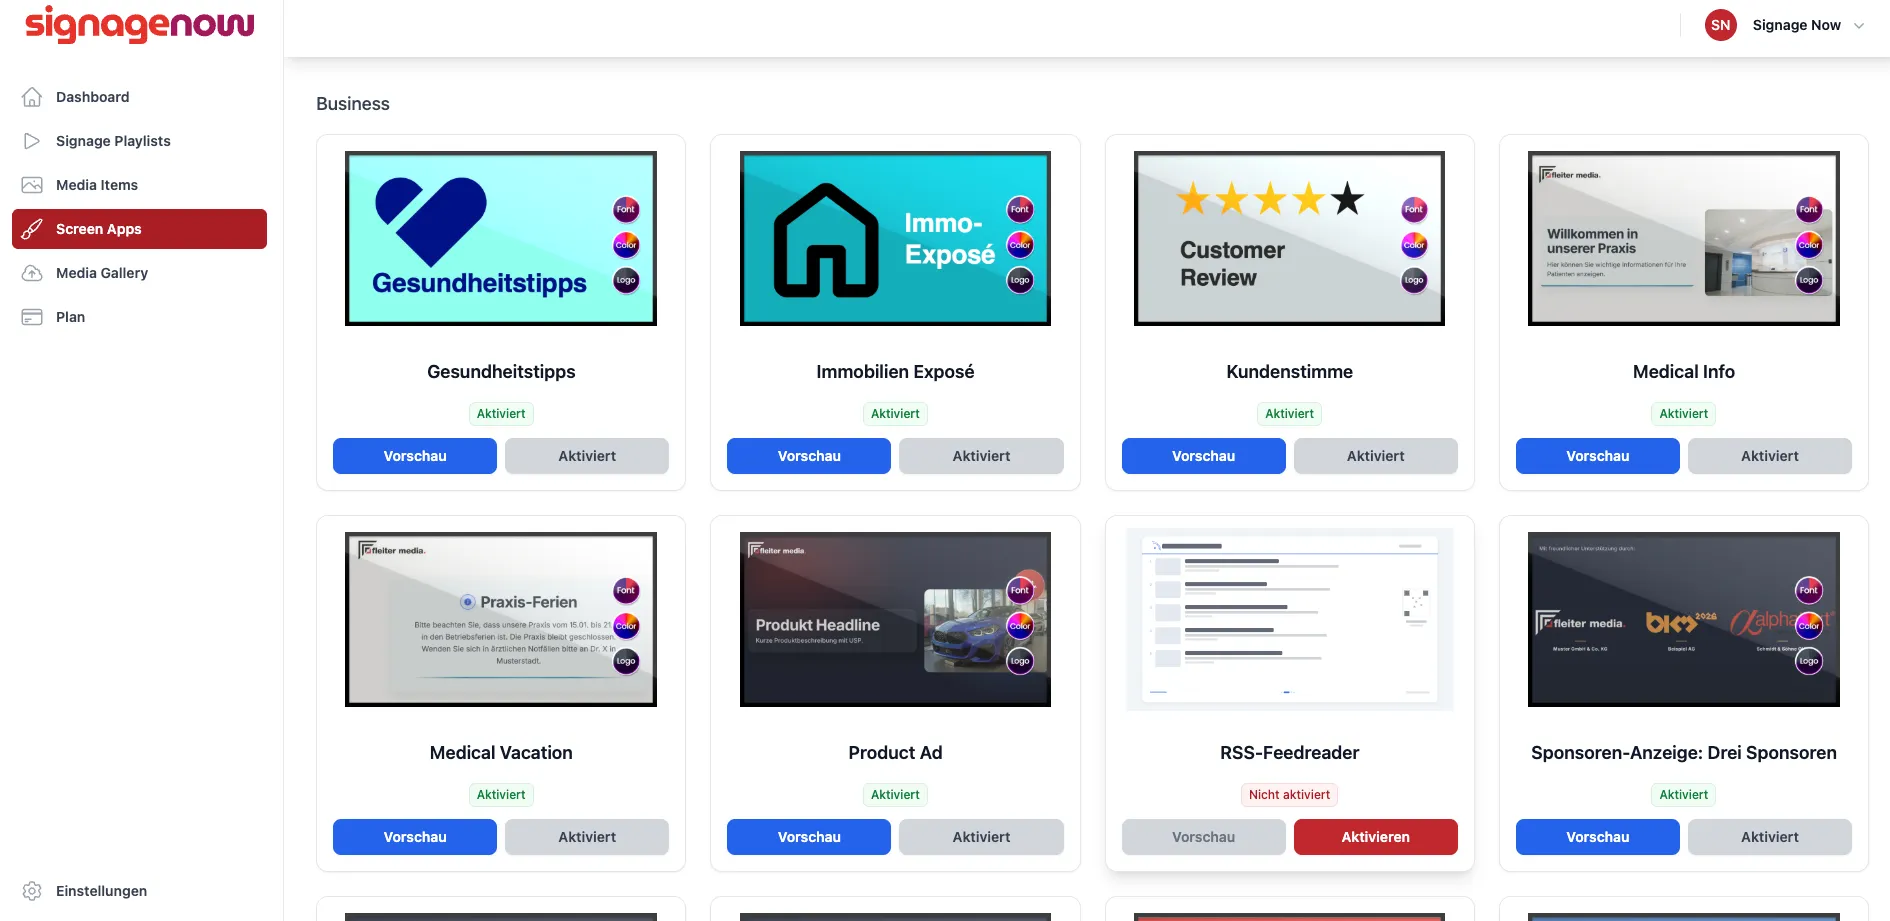This screenshot has width=1890, height=921.
Task: Click the signagenow logo
Action: click(x=140, y=24)
